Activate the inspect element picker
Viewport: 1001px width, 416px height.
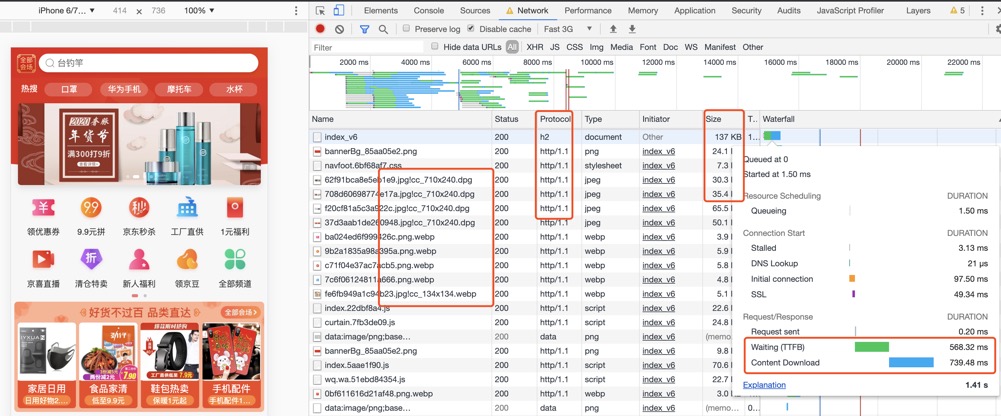[x=321, y=10]
